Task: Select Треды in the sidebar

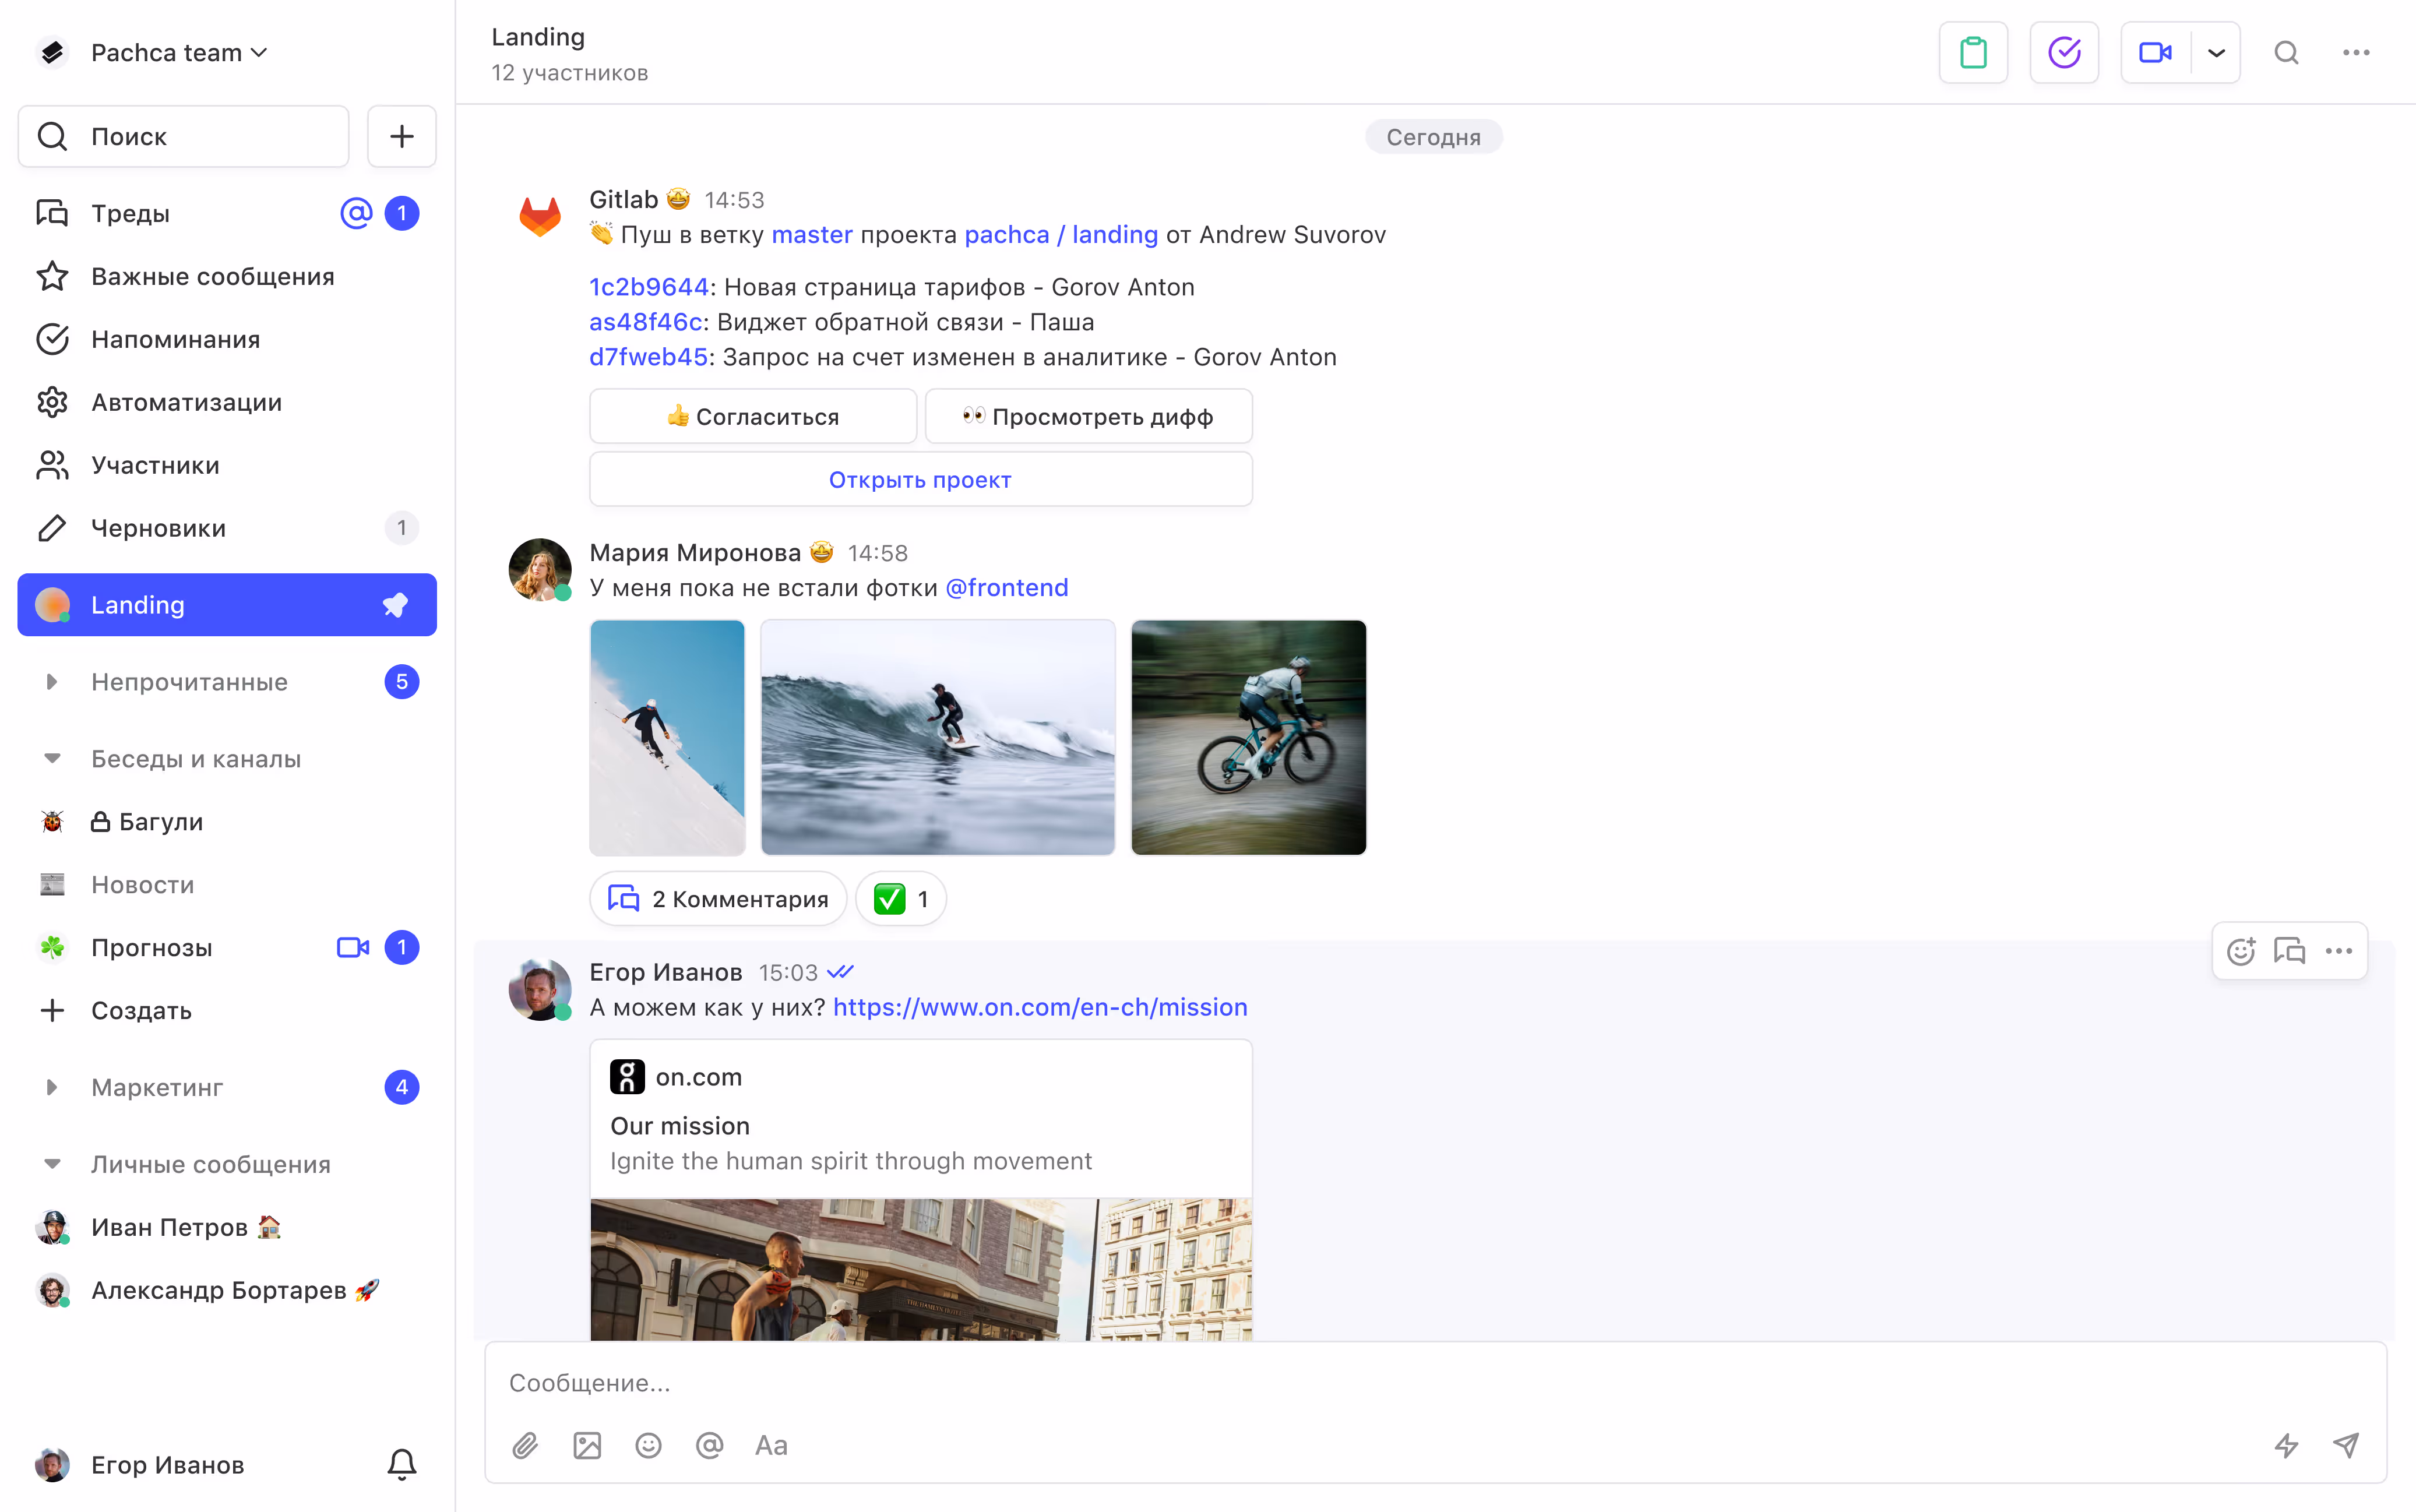Action: pos(129,212)
